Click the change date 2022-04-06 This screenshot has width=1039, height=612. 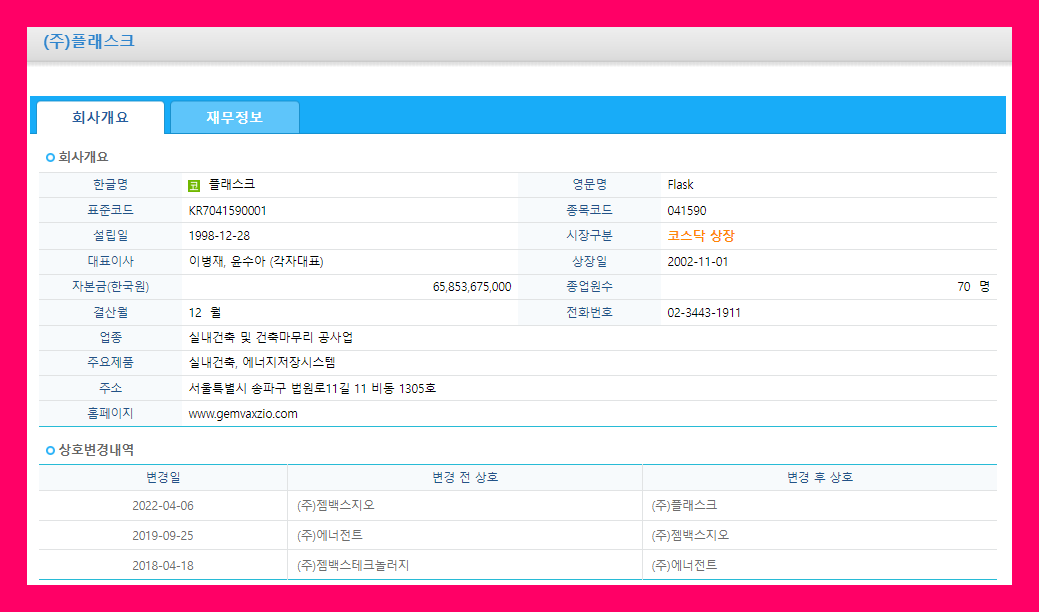coord(163,506)
